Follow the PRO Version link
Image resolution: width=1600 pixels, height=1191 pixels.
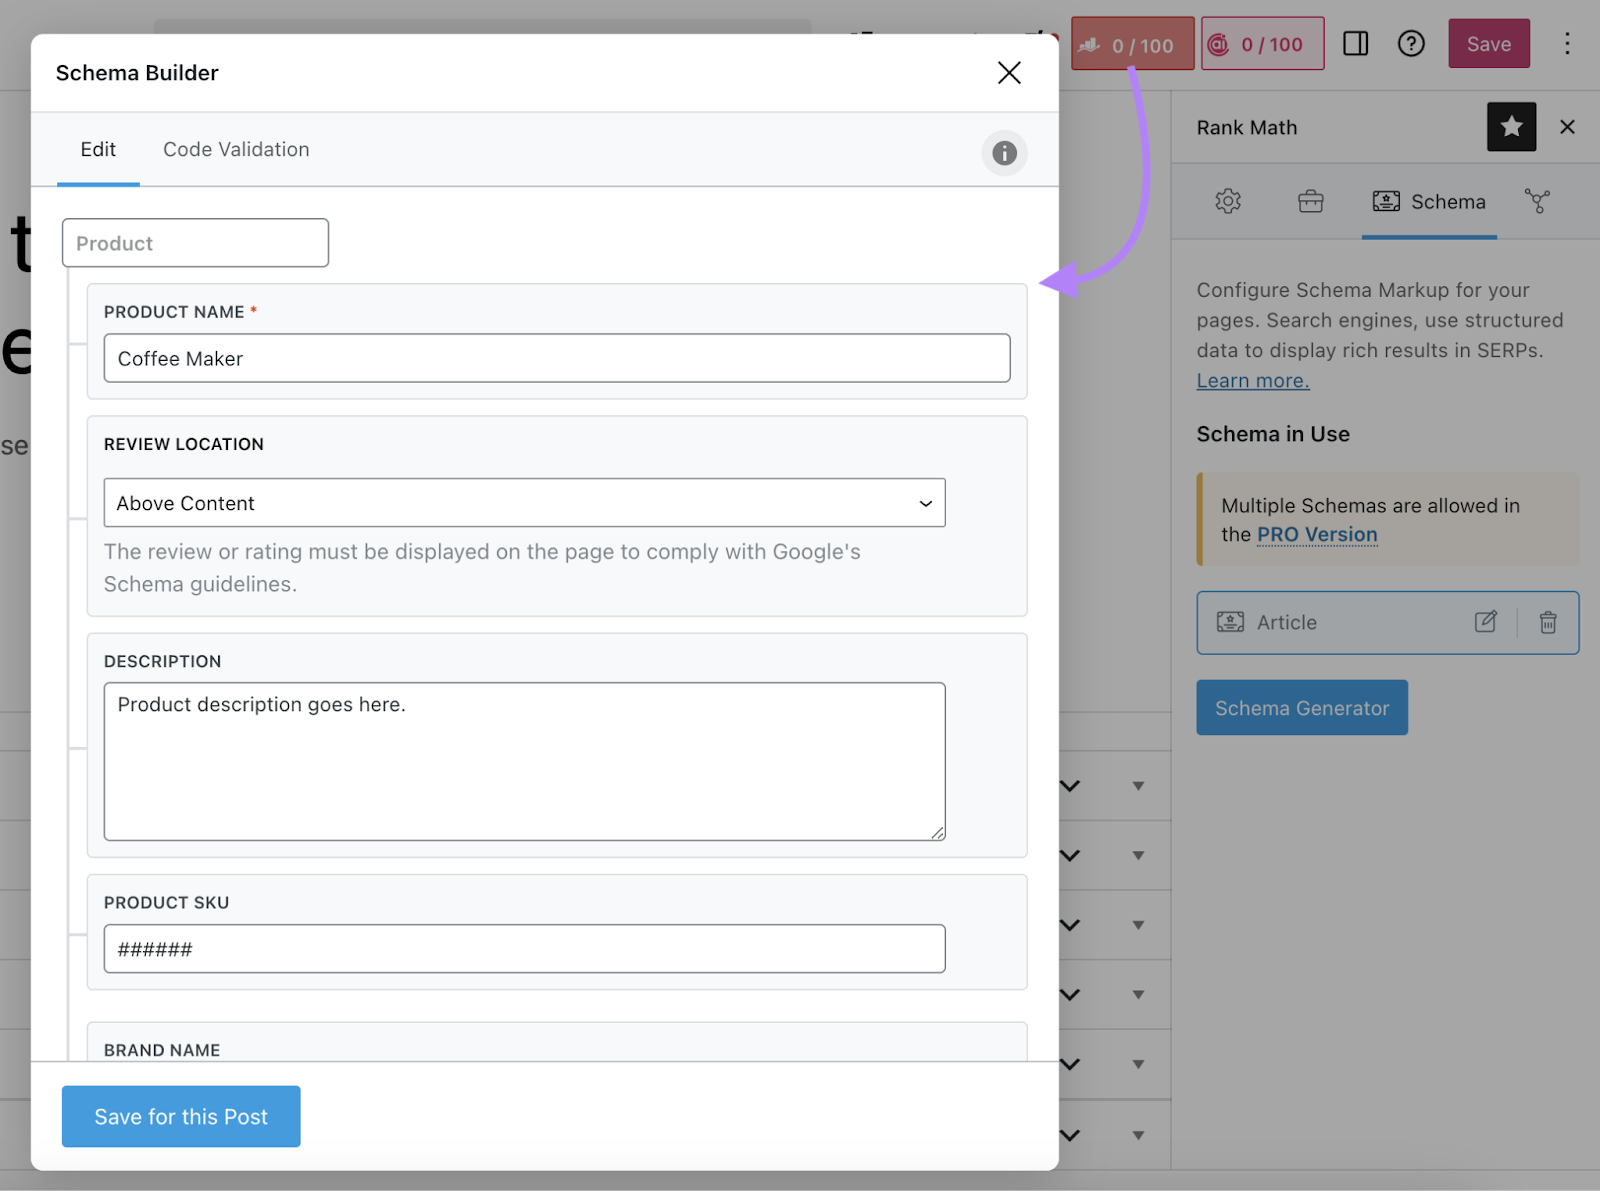tap(1317, 535)
